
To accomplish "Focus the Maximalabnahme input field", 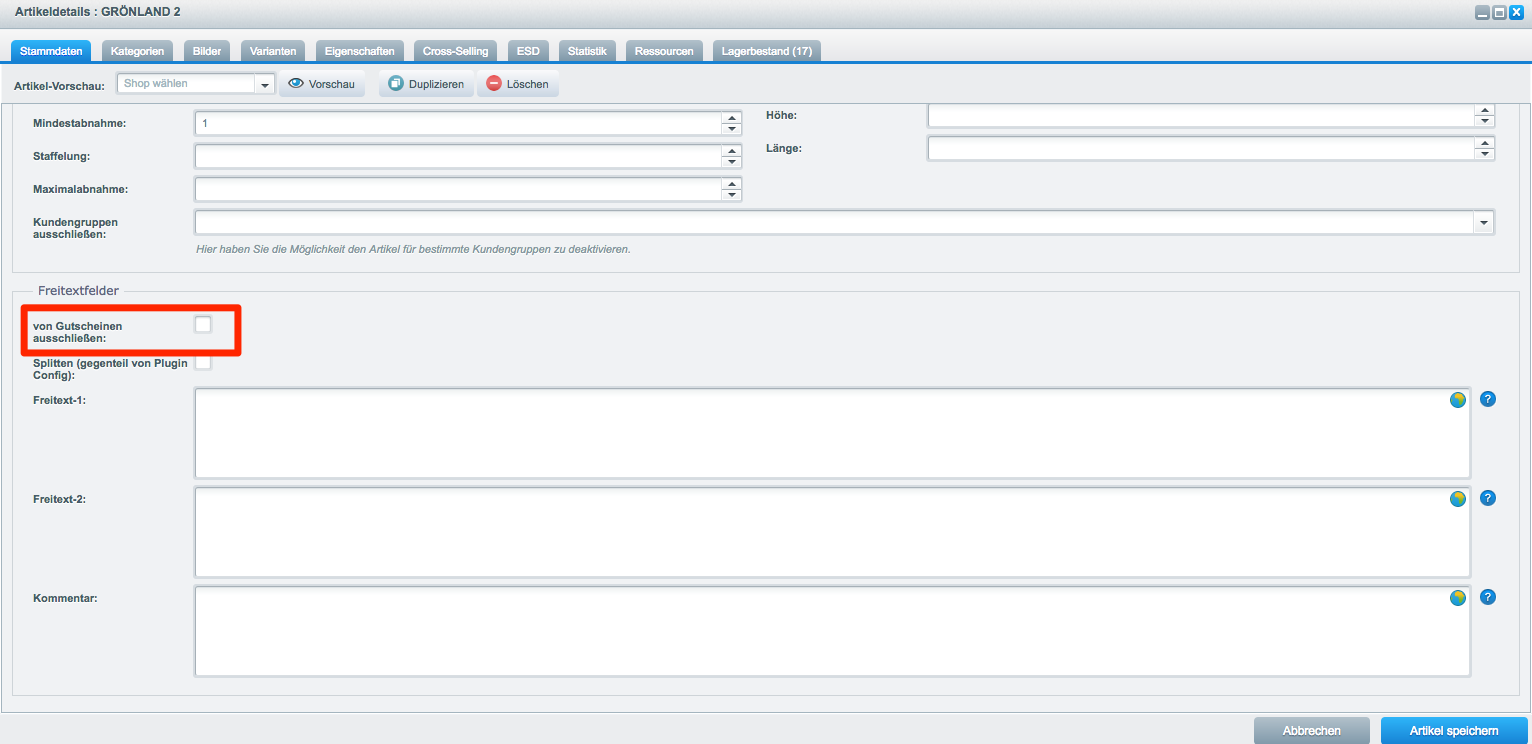I will pos(459,189).
